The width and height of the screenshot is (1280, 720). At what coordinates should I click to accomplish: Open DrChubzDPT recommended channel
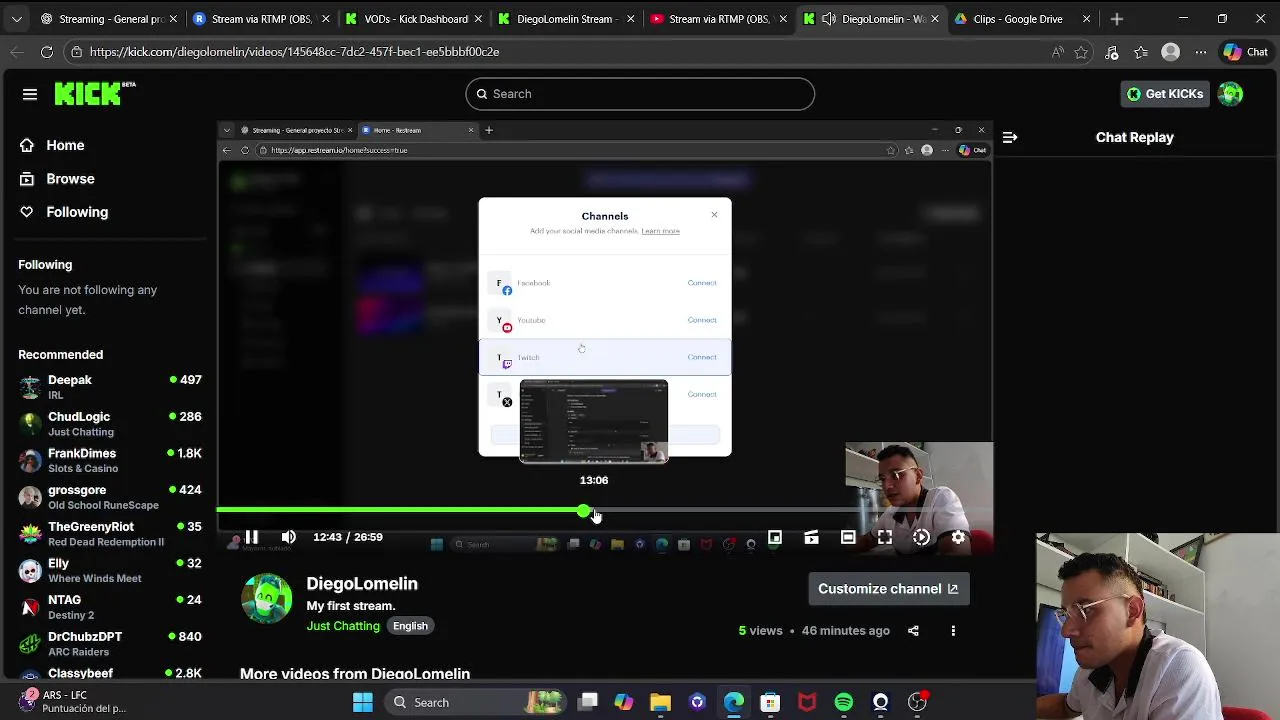point(110,644)
